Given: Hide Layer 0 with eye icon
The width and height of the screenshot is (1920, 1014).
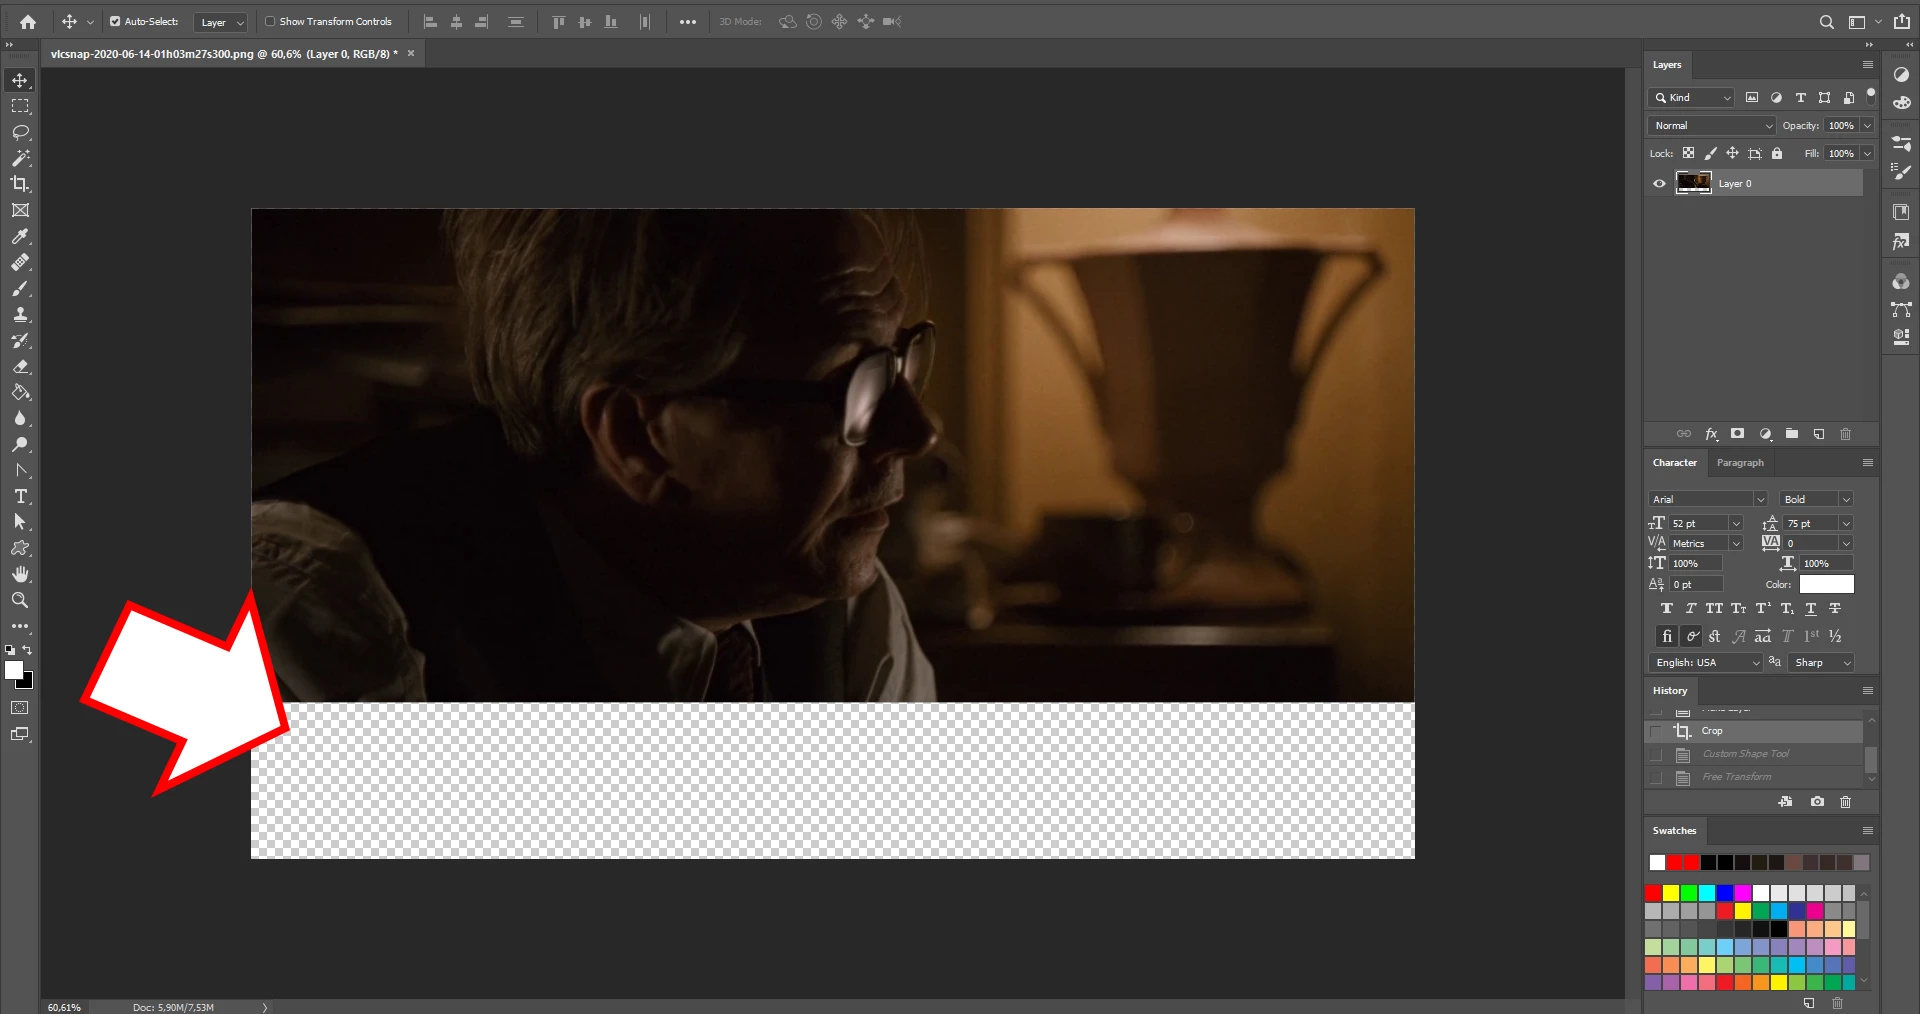Looking at the screenshot, I should point(1659,183).
